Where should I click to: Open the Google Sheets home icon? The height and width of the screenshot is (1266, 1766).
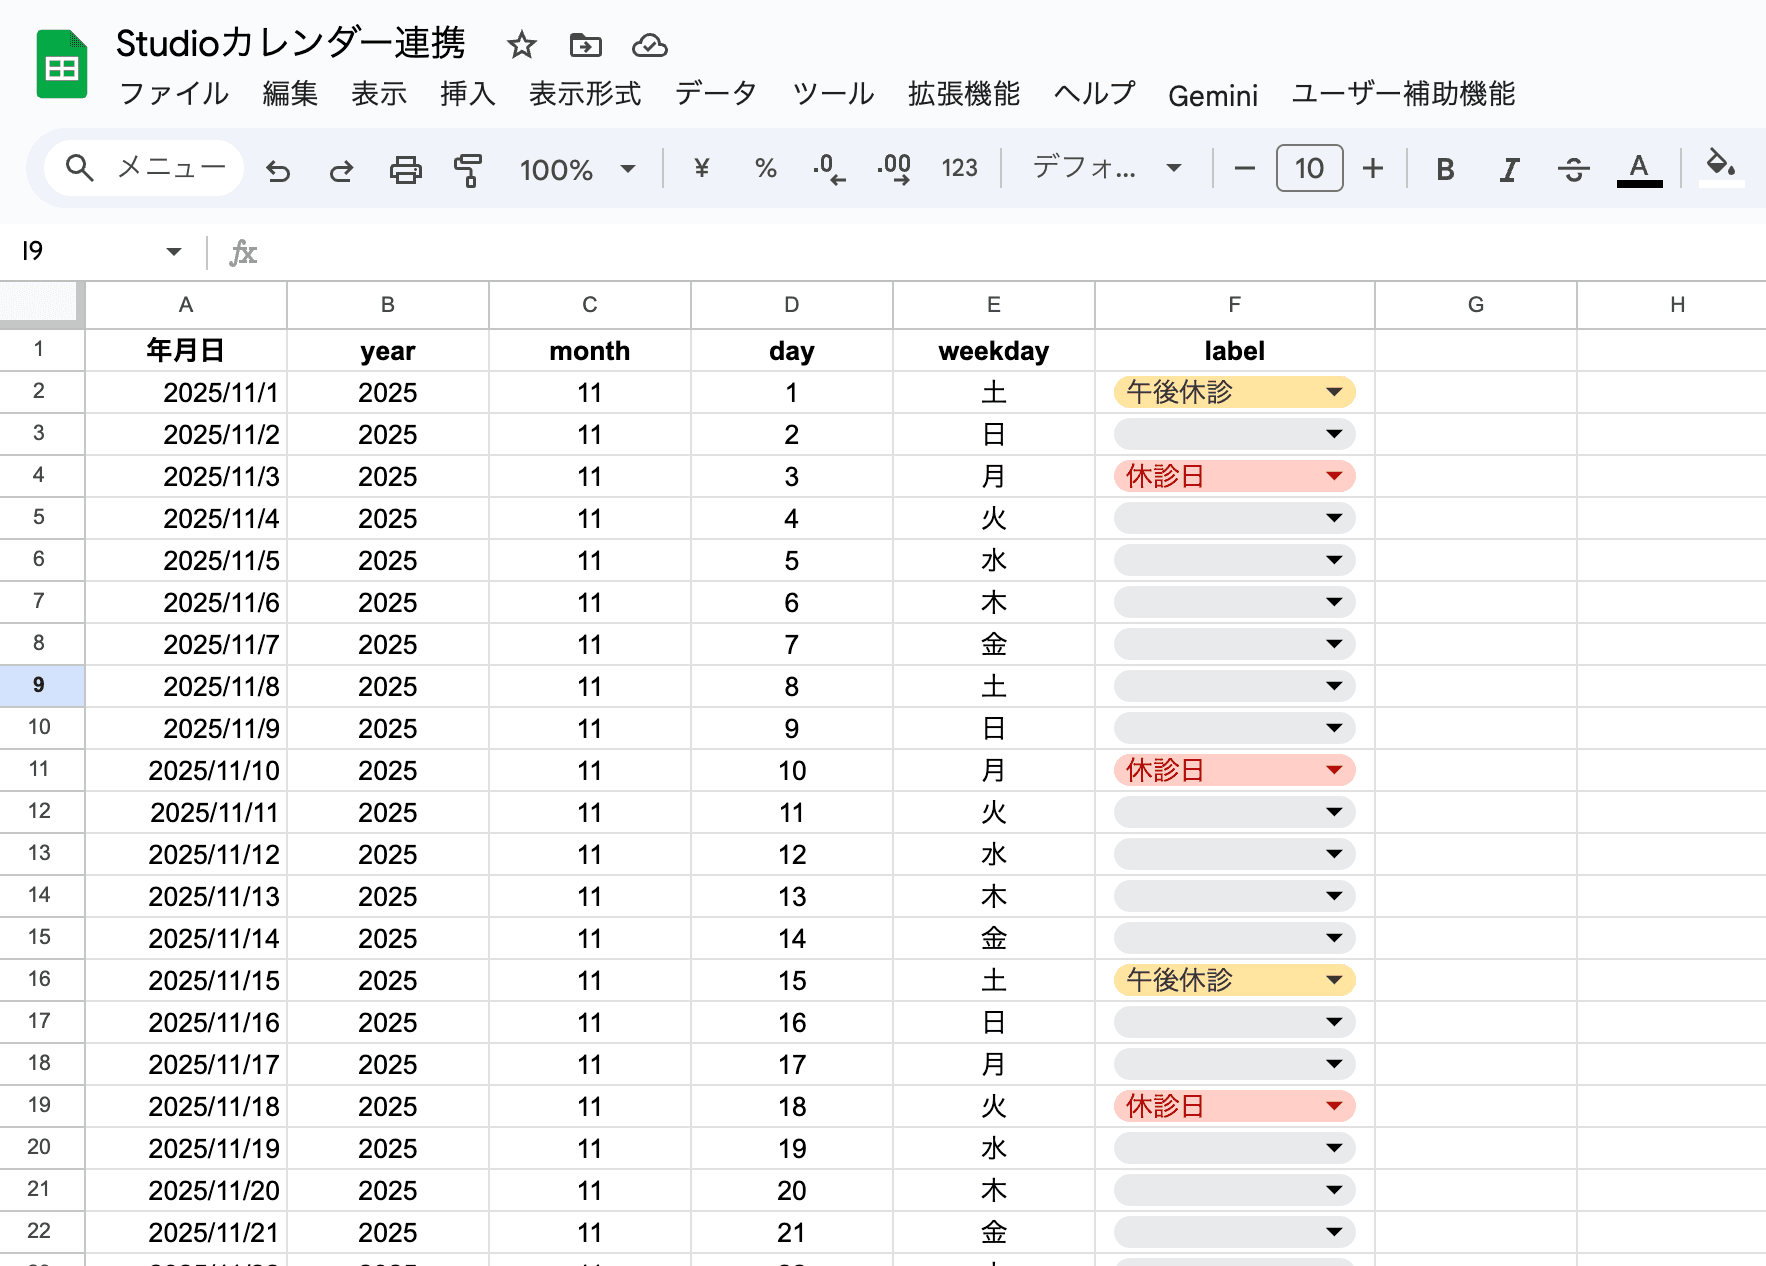click(62, 65)
